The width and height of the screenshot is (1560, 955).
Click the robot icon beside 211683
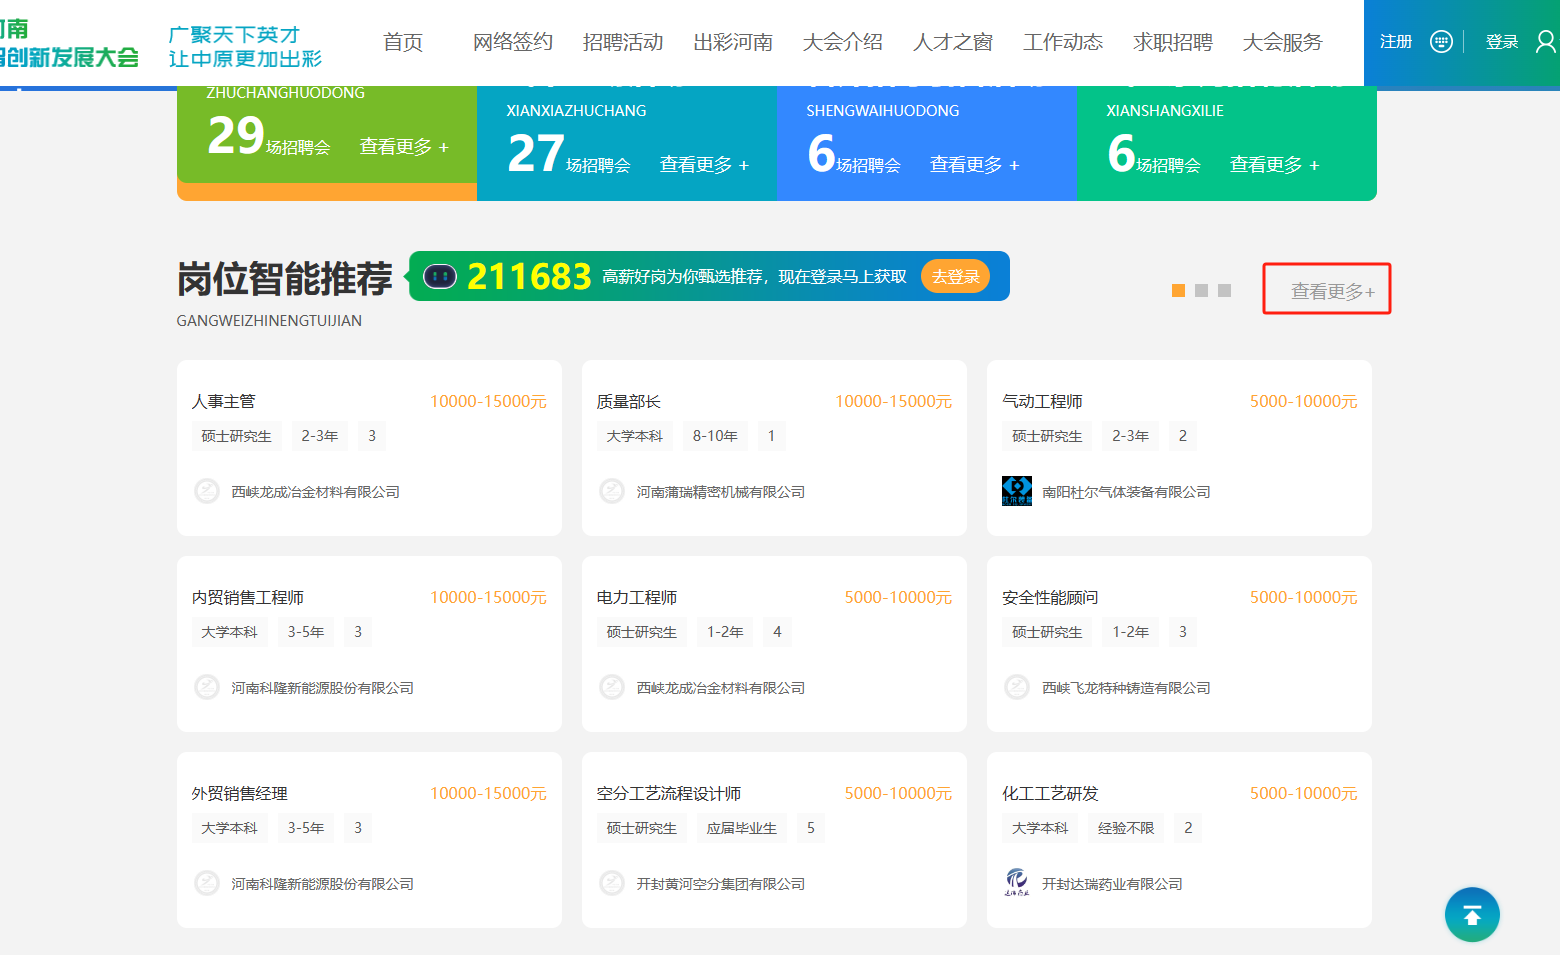tap(440, 276)
